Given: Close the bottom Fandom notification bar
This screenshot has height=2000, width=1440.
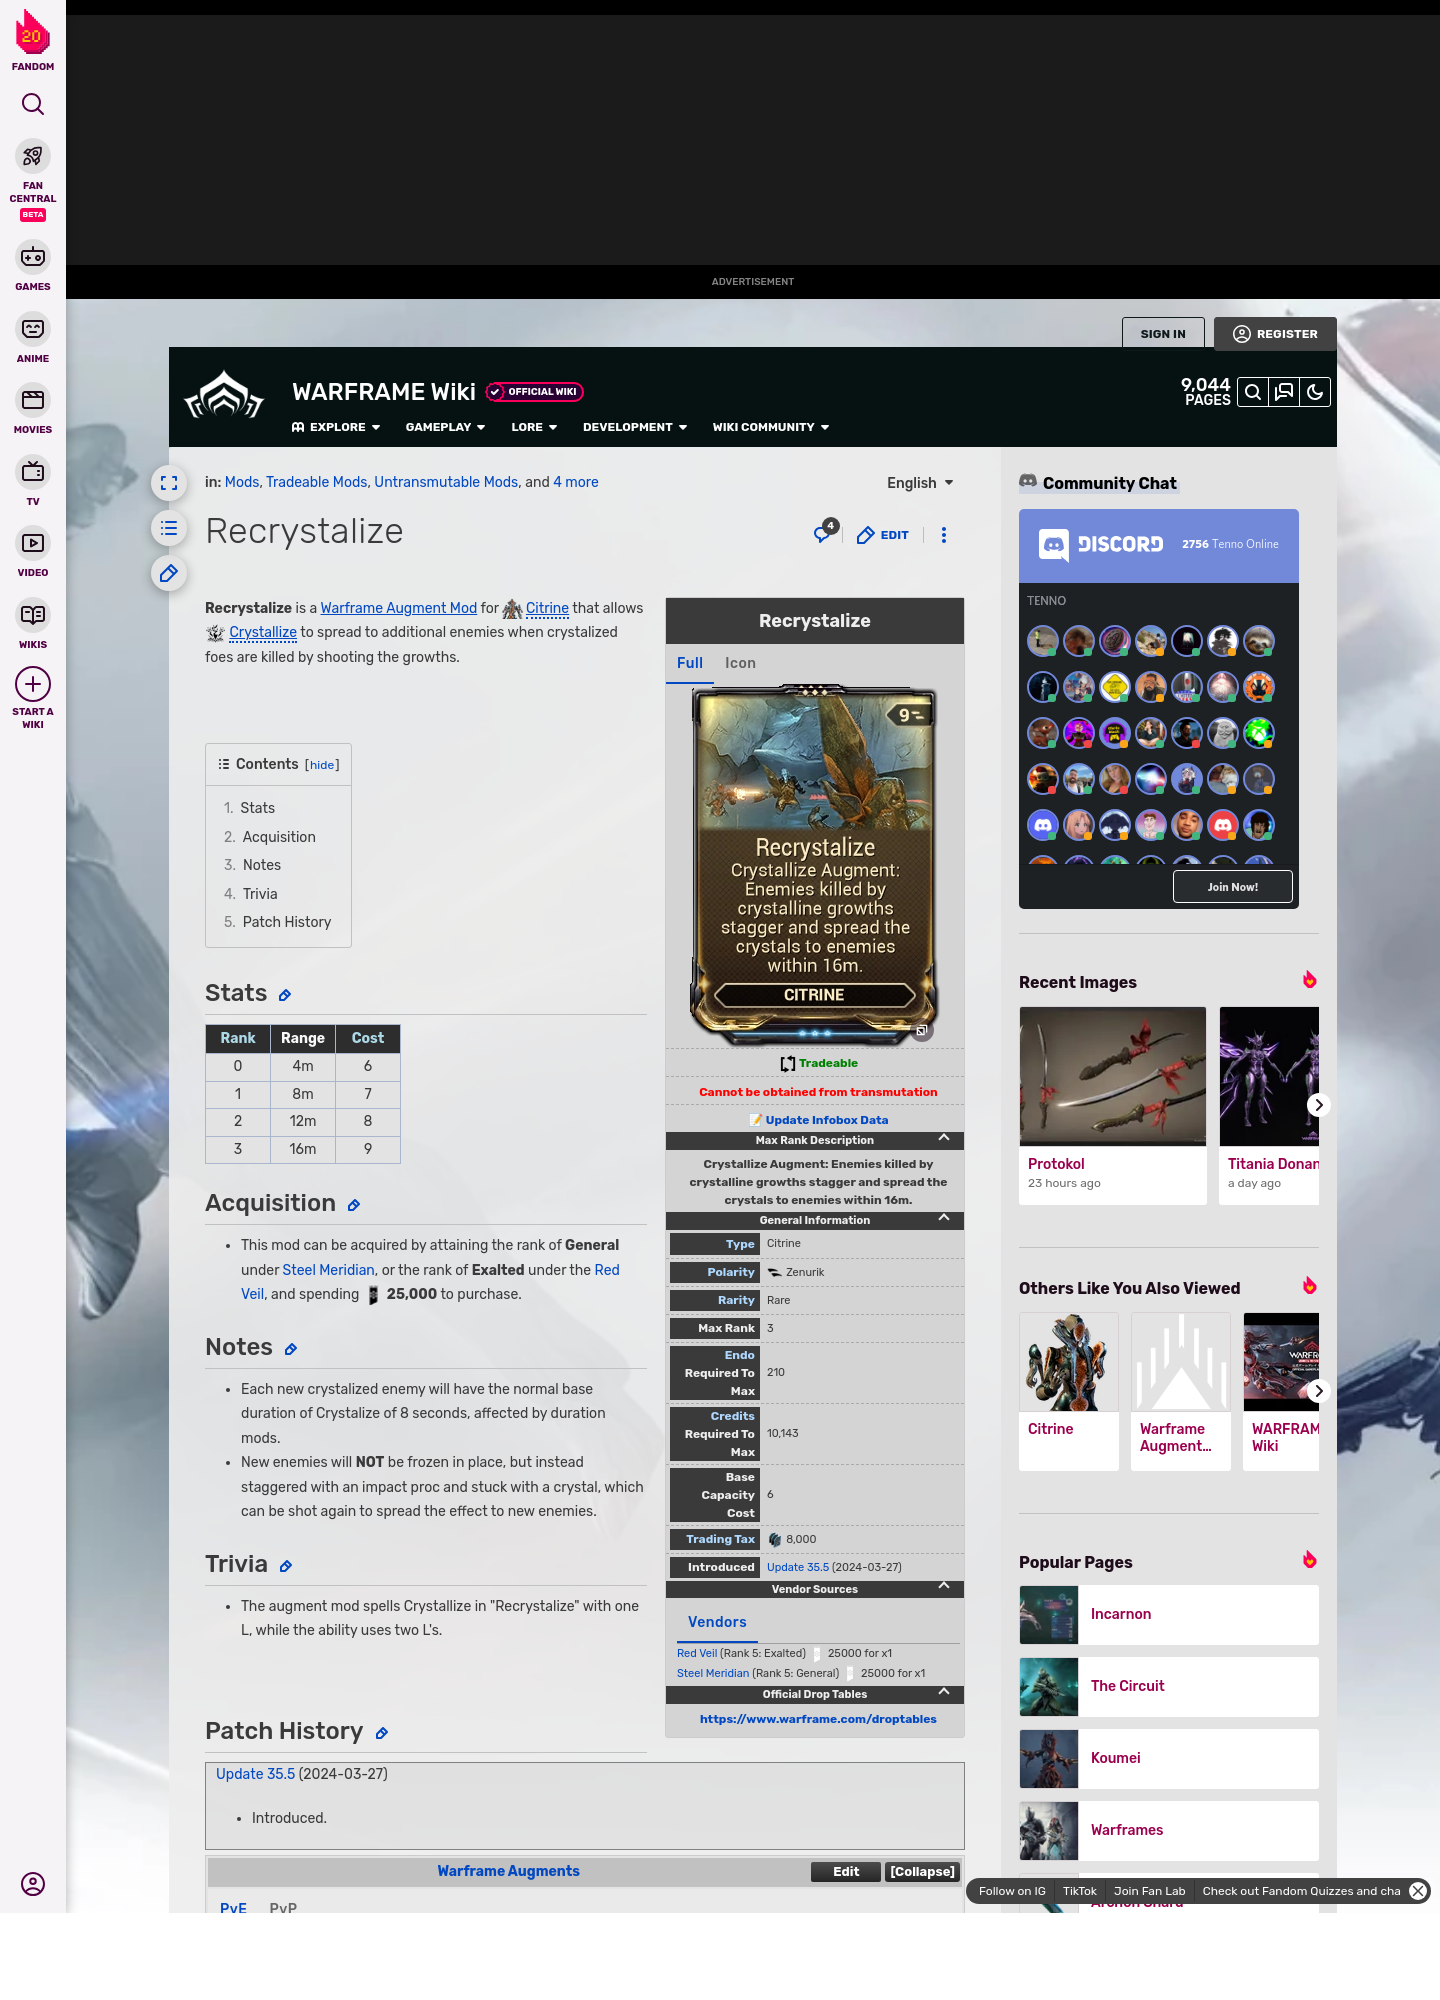Looking at the screenshot, I should [x=1418, y=1891].
